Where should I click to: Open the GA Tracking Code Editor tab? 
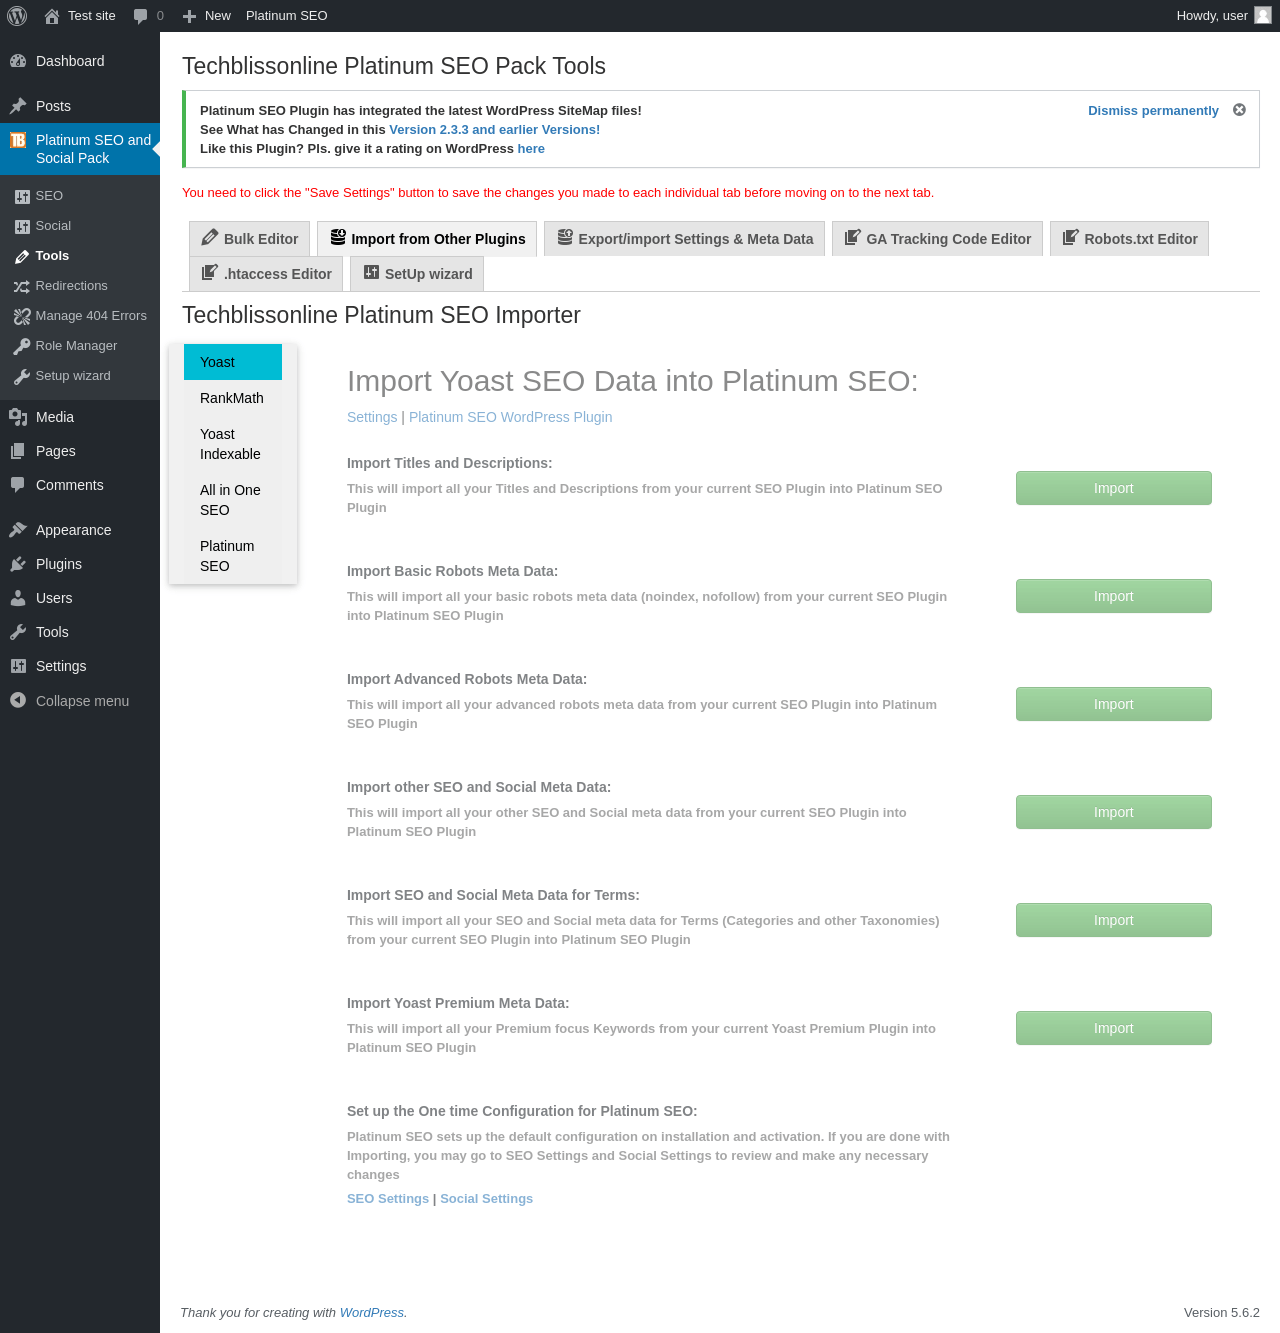point(937,239)
